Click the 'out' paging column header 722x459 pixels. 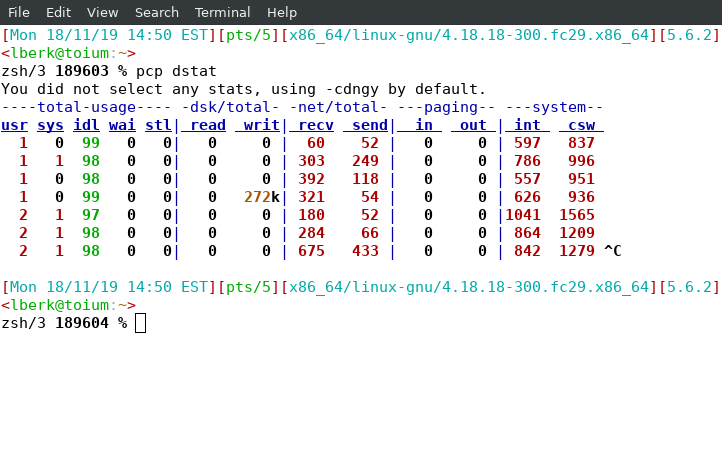pyautogui.click(x=473, y=125)
